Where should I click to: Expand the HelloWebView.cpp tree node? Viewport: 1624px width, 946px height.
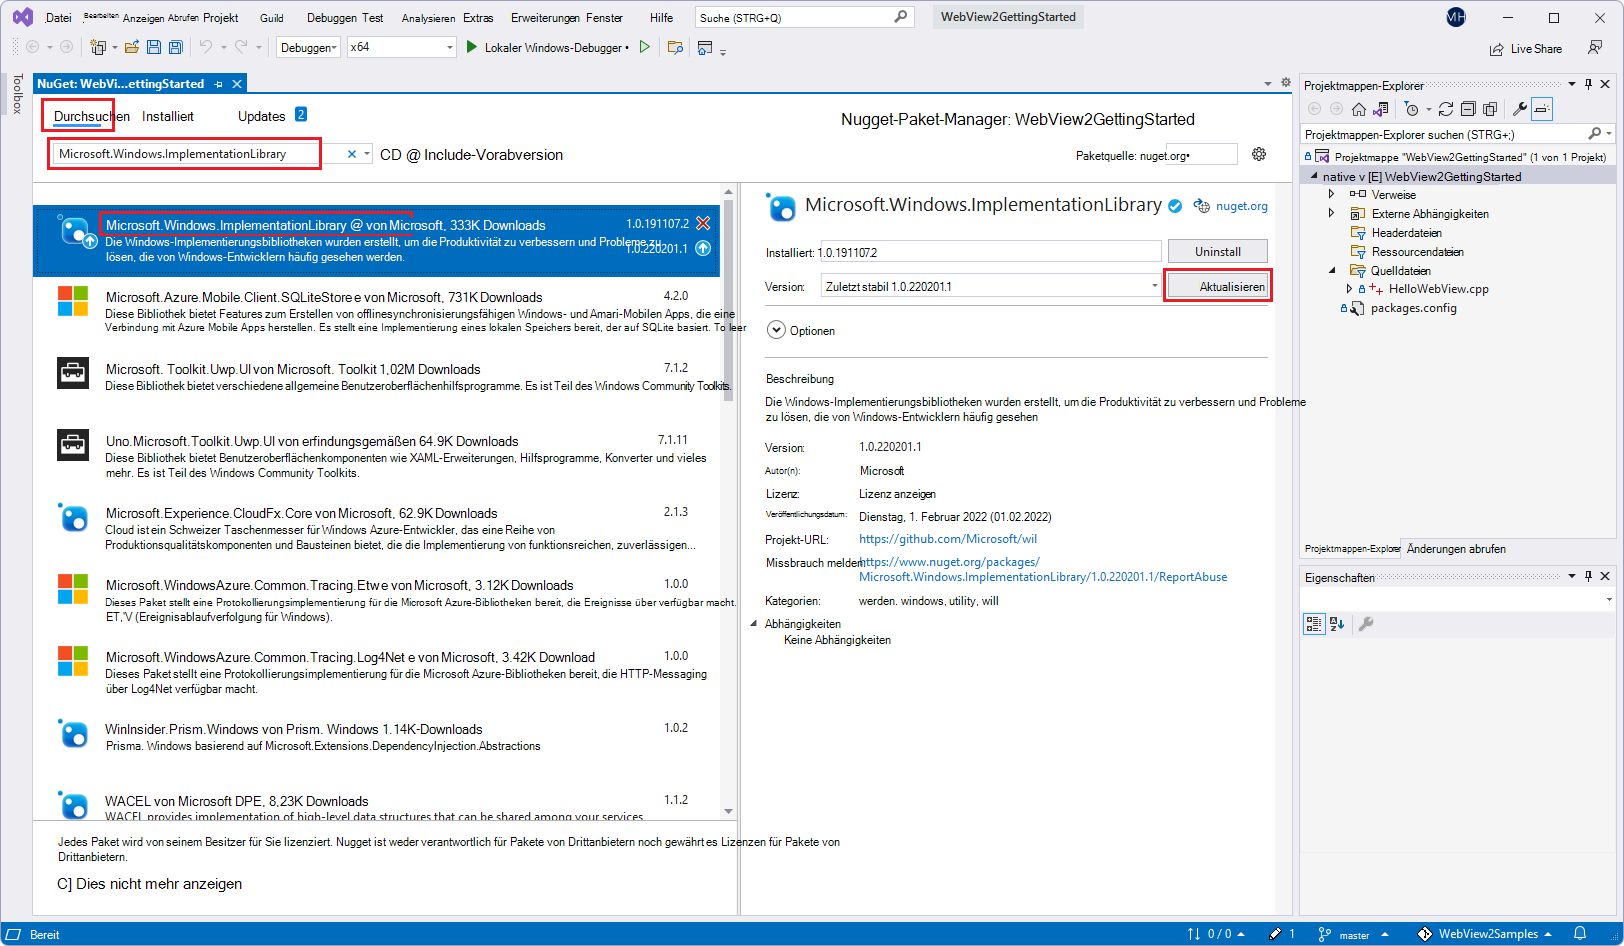(x=1349, y=289)
